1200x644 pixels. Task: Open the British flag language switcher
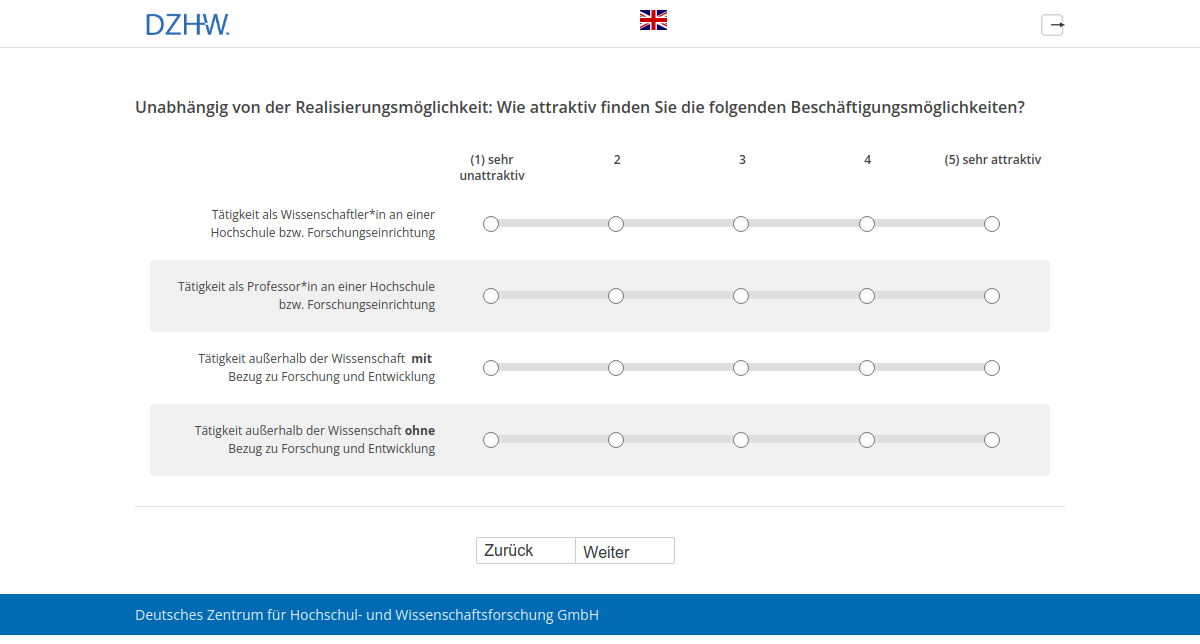[652, 18]
